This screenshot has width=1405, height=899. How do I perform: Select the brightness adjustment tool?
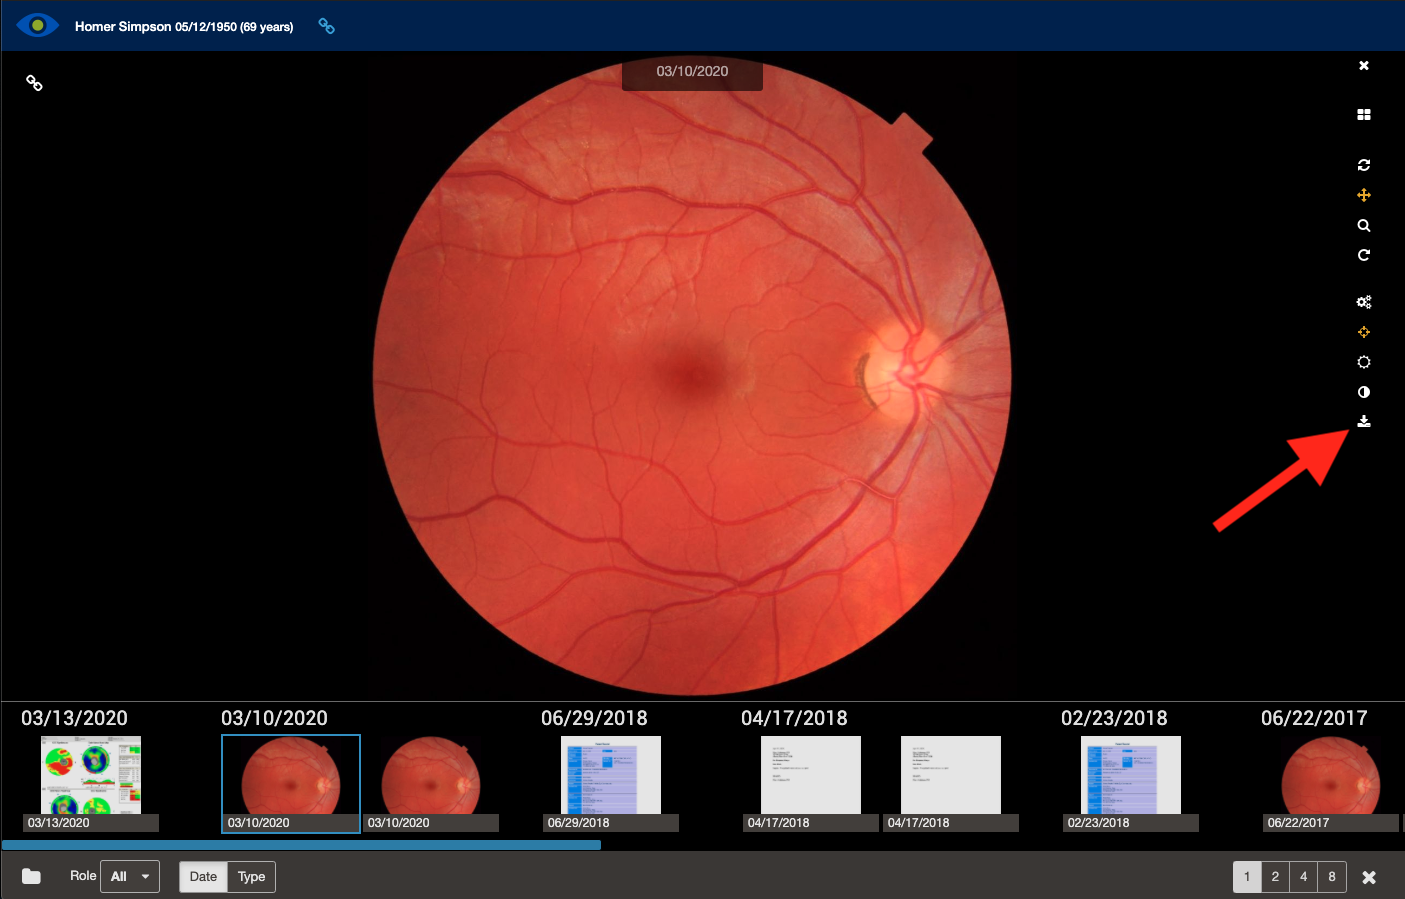[1363, 362]
